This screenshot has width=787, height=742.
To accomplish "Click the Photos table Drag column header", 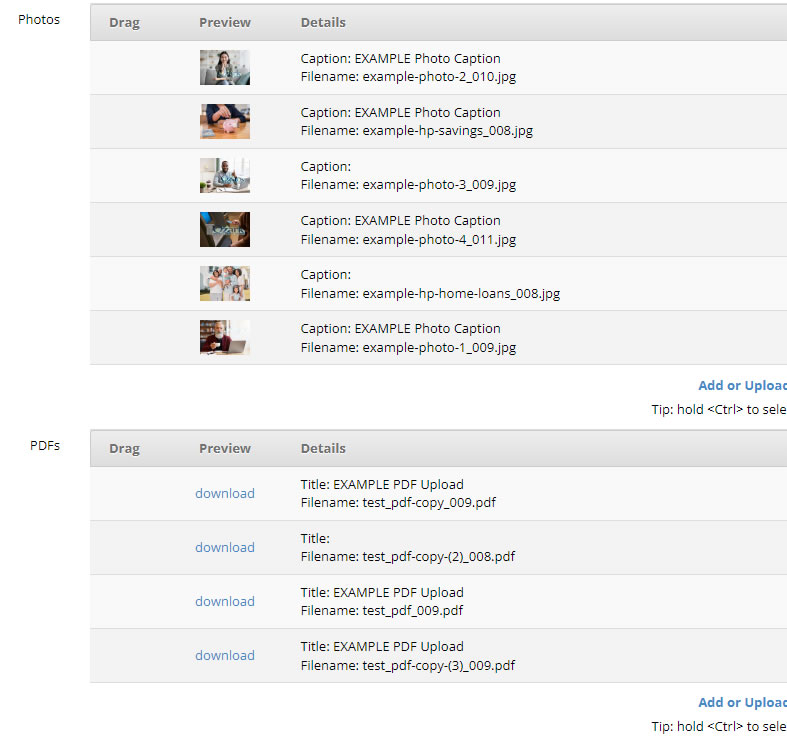I will 124,22.
